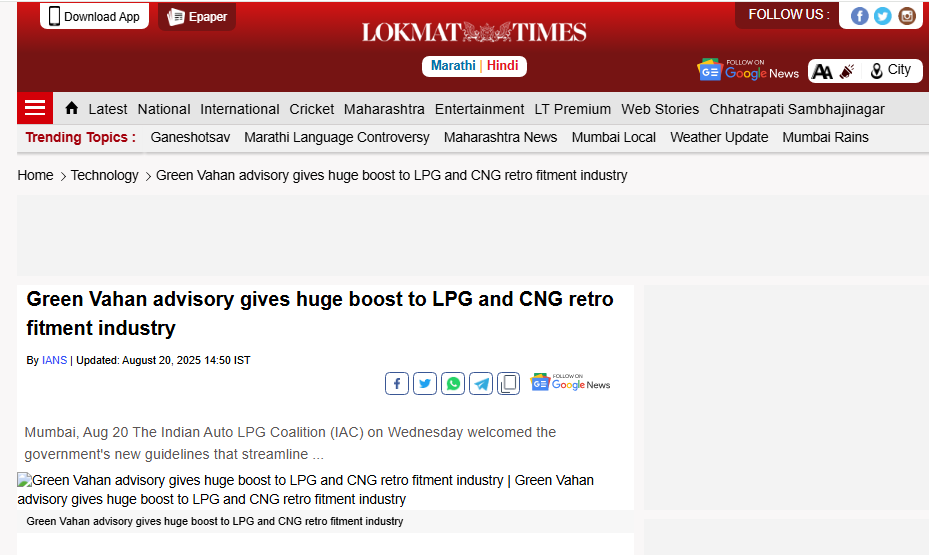Viewport: 929px width, 555px height.
Task: Open the Maharashtra navigation menu
Action: [x=384, y=109]
